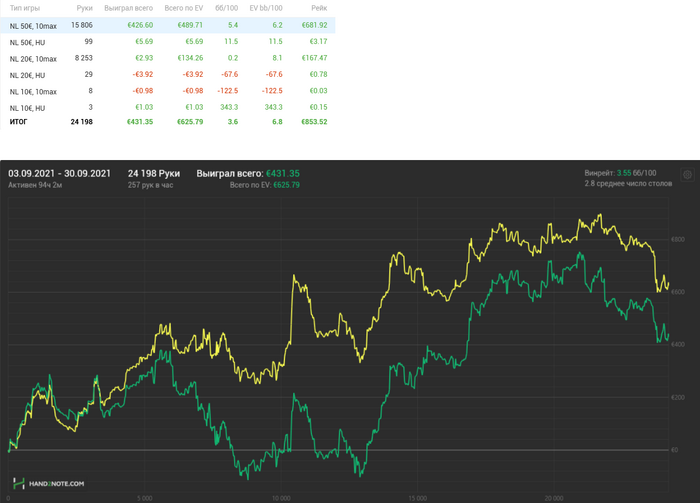Image resolution: width=700 pixels, height=503 pixels.
Task: Click '257 рук в час' label
Action: [x=150, y=185]
